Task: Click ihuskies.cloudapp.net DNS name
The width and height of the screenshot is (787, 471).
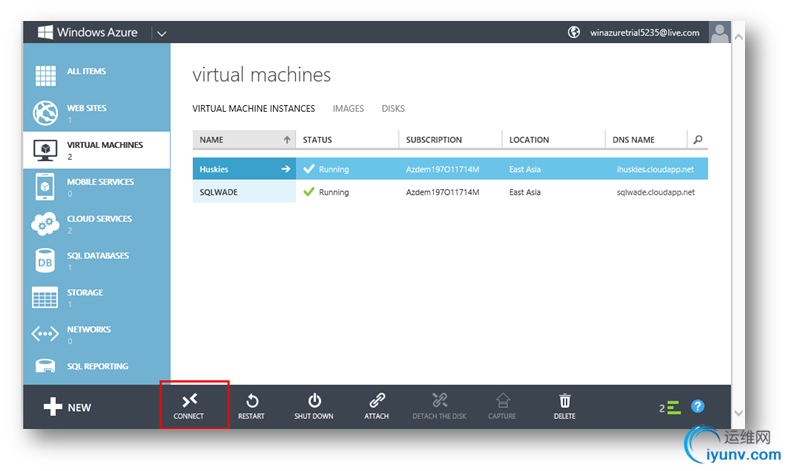Action: (x=655, y=169)
